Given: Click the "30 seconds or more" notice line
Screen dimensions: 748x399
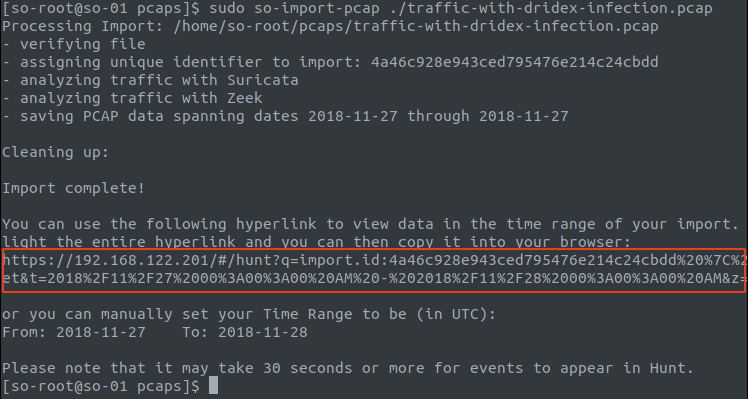Looking at the screenshot, I should [348, 368].
